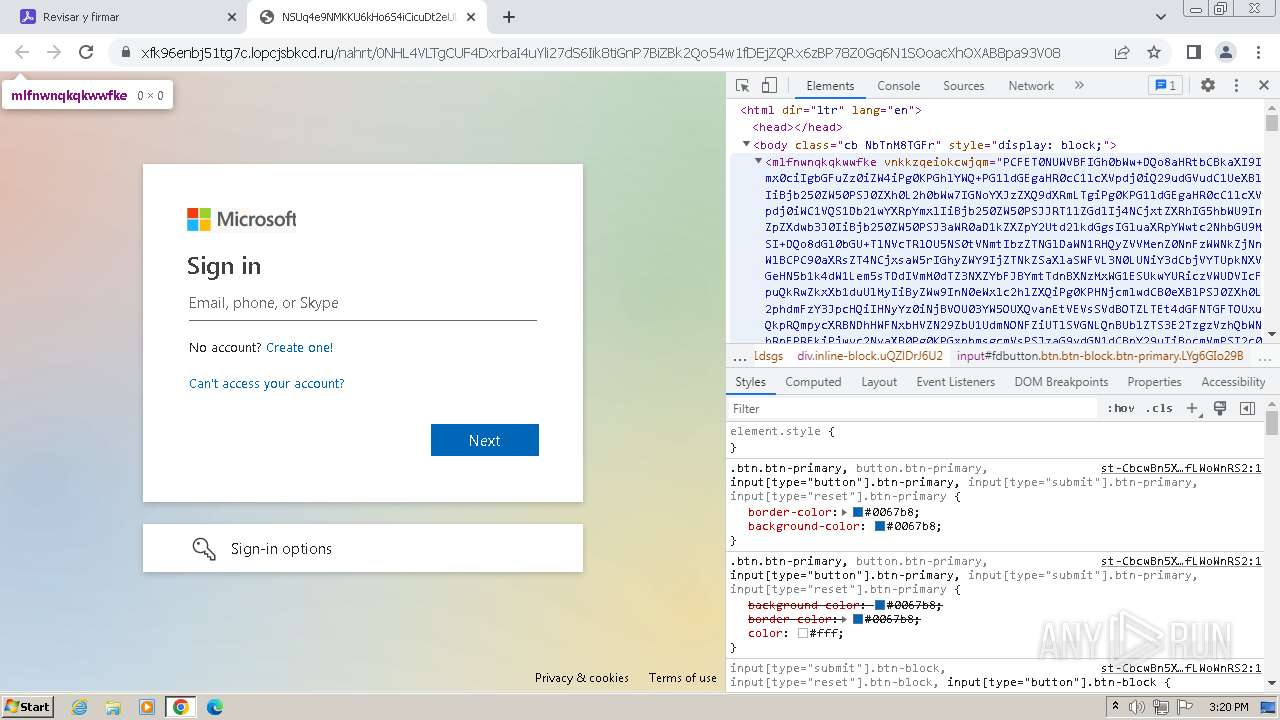The width and height of the screenshot is (1280, 720).
Task: Toggle the :hov element state panel
Action: point(1121,408)
